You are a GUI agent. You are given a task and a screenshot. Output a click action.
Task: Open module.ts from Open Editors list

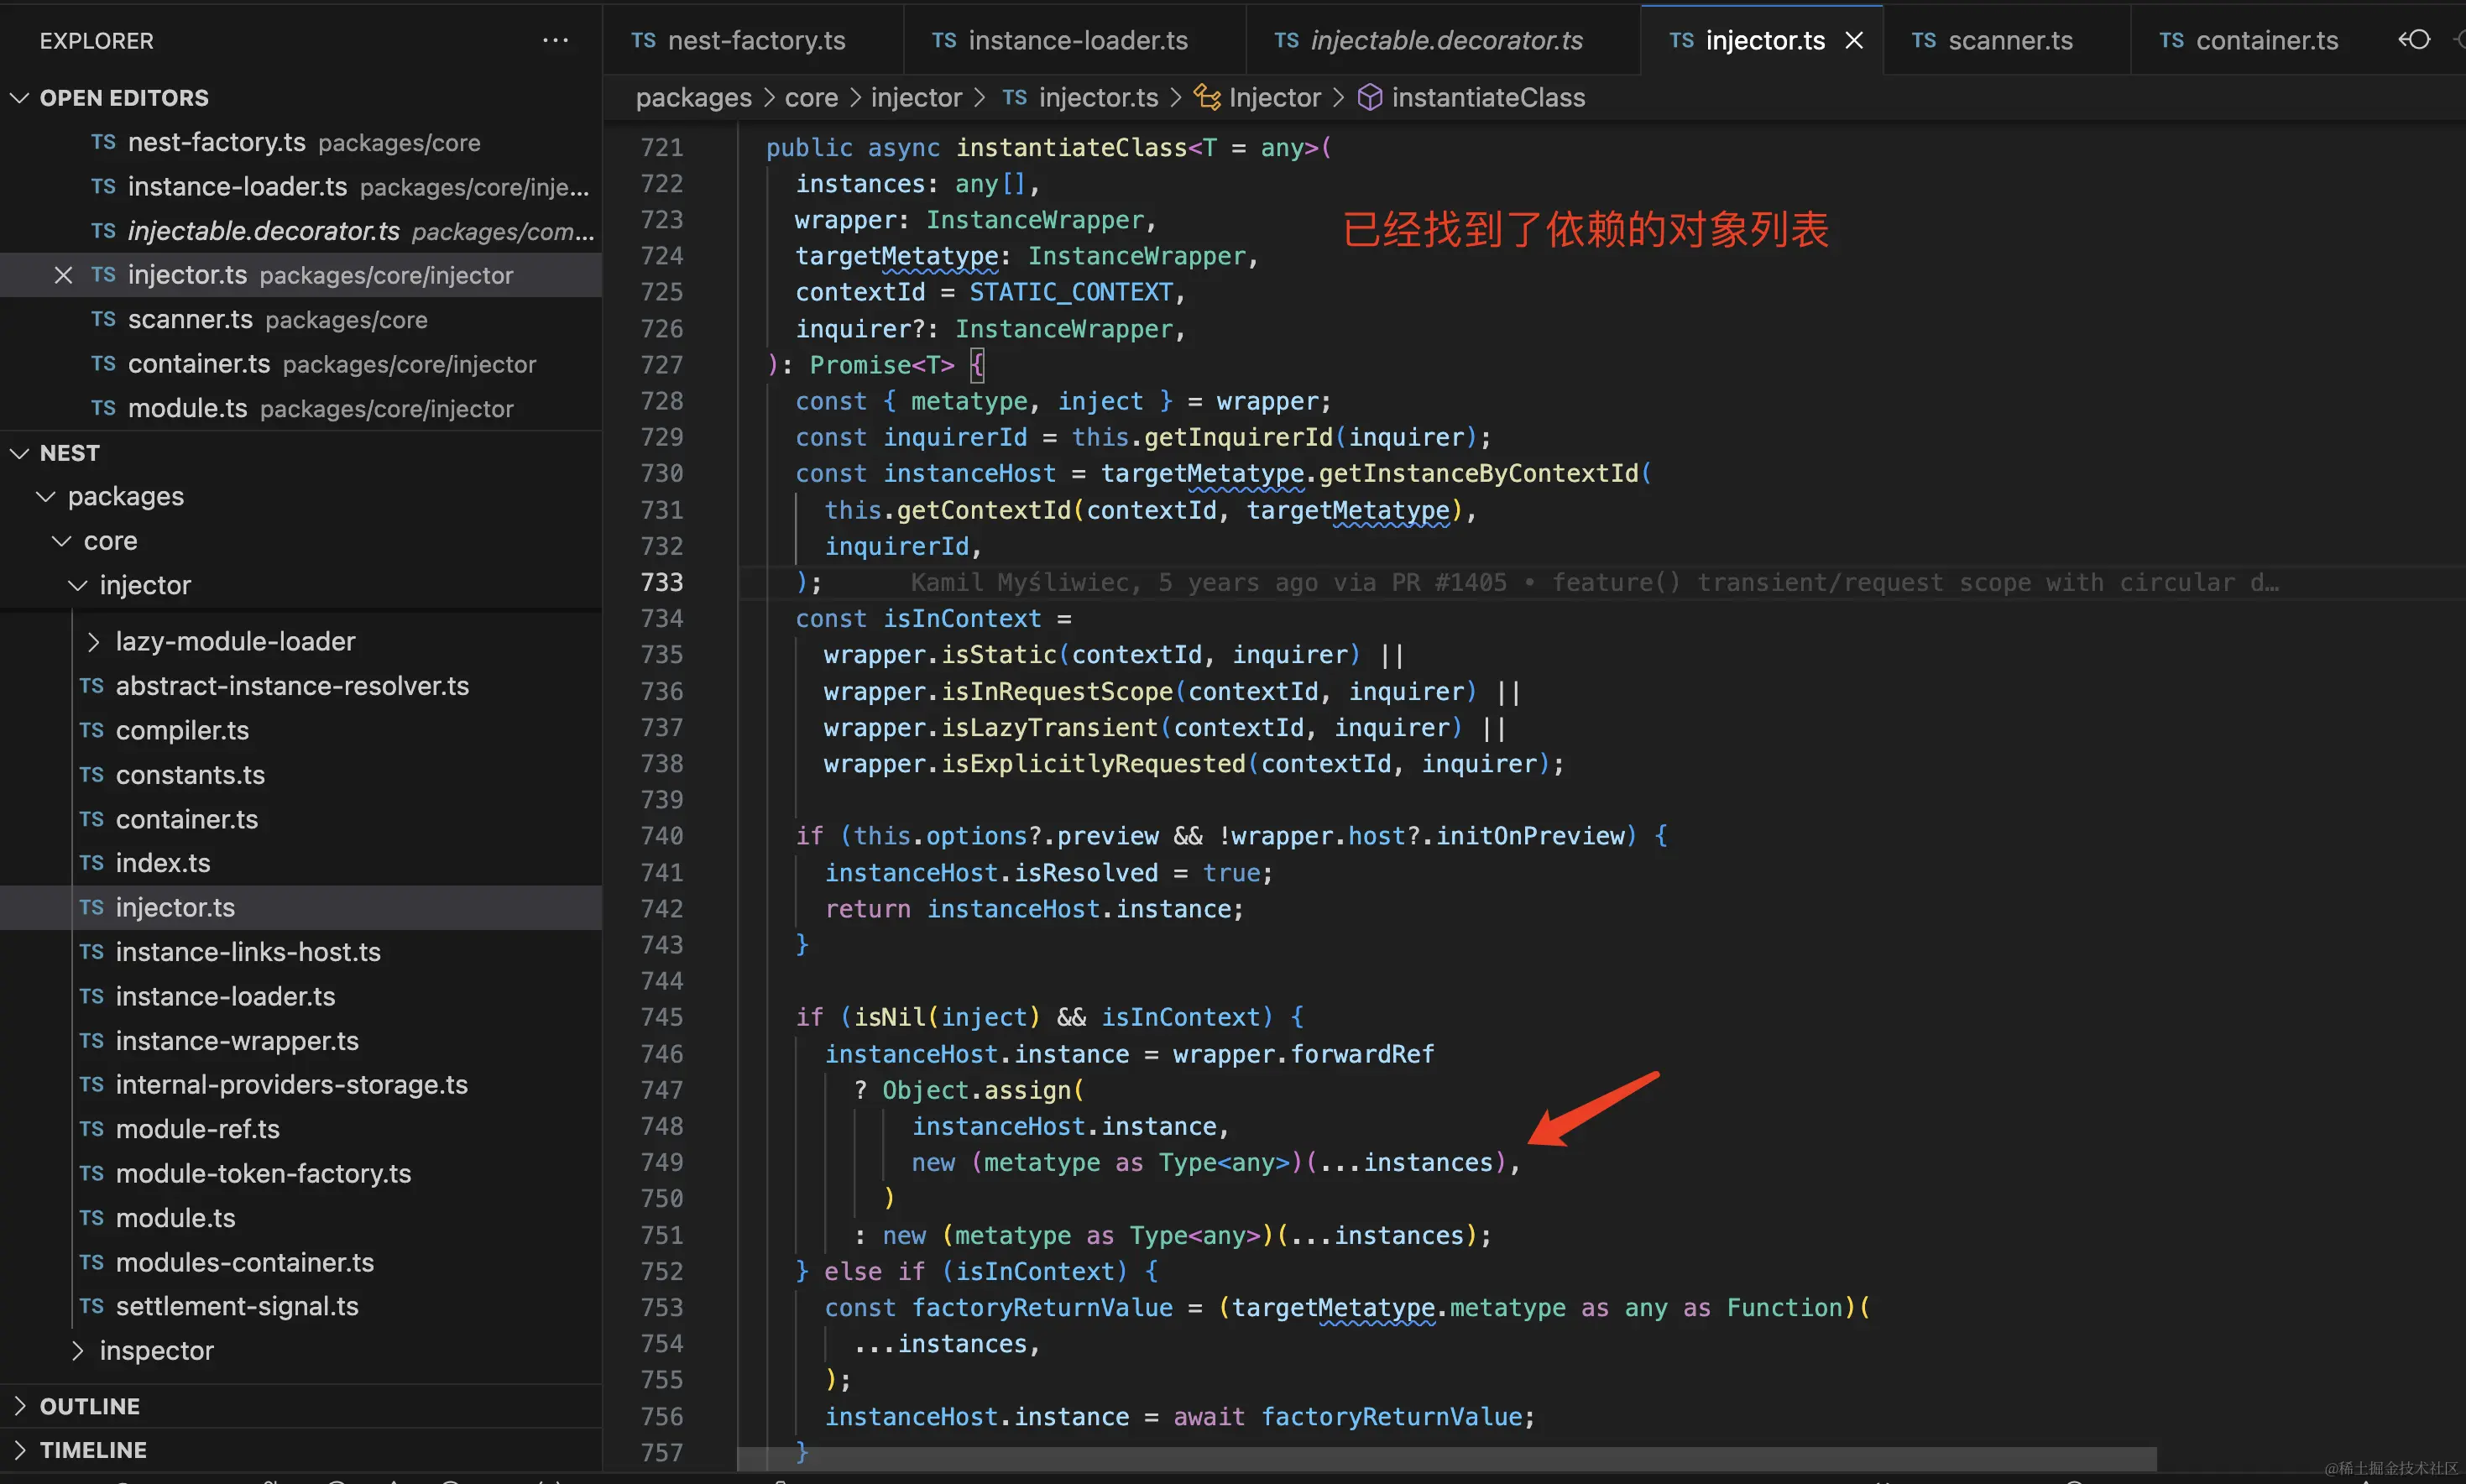point(301,408)
